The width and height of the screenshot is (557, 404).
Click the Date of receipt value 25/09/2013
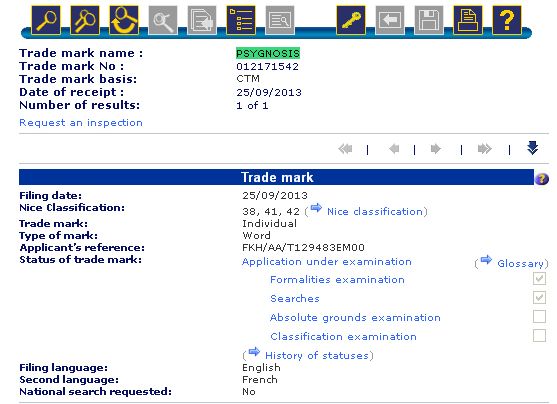click(269, 92)
